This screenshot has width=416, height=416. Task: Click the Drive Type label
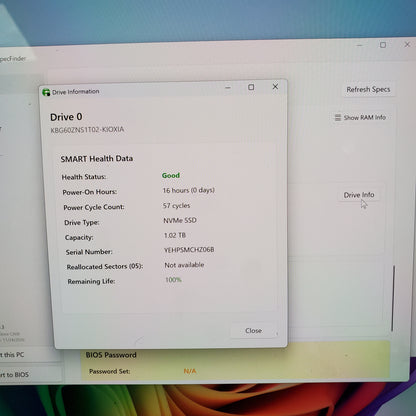pos(82,223)
